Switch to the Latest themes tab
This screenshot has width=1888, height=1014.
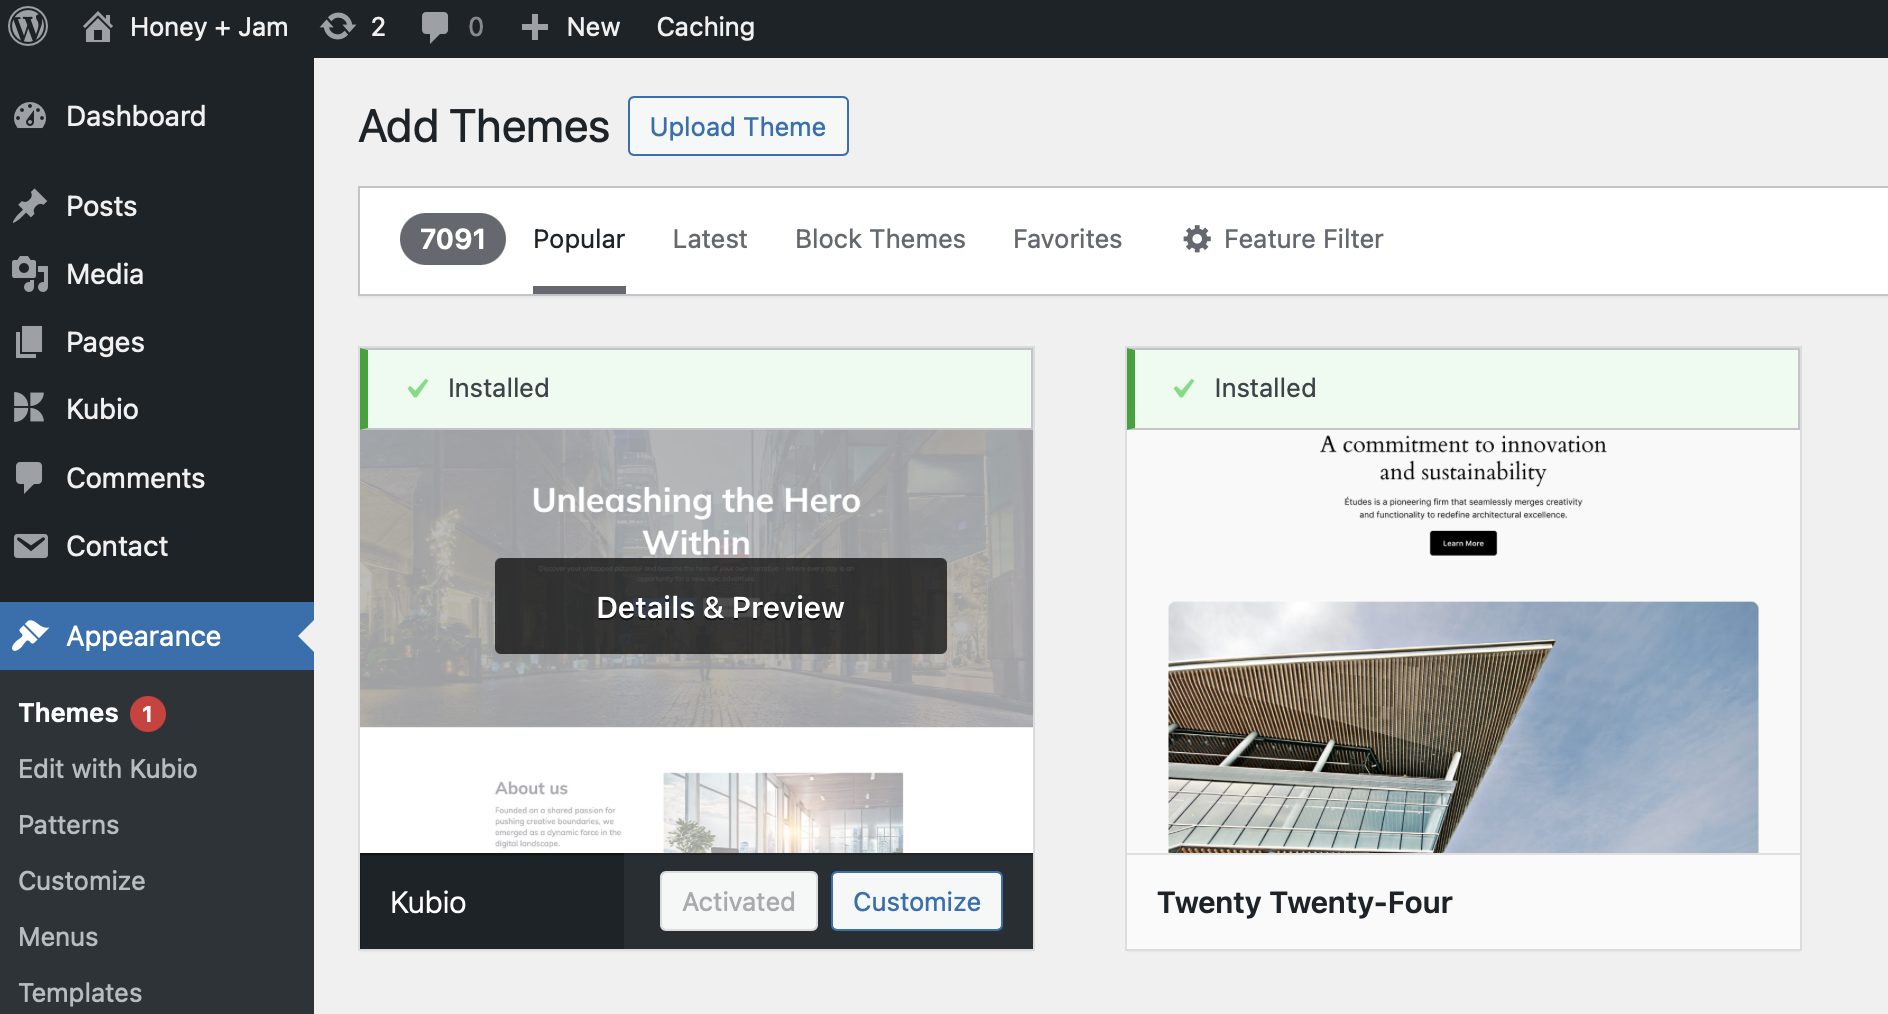[x=710, y=239]
